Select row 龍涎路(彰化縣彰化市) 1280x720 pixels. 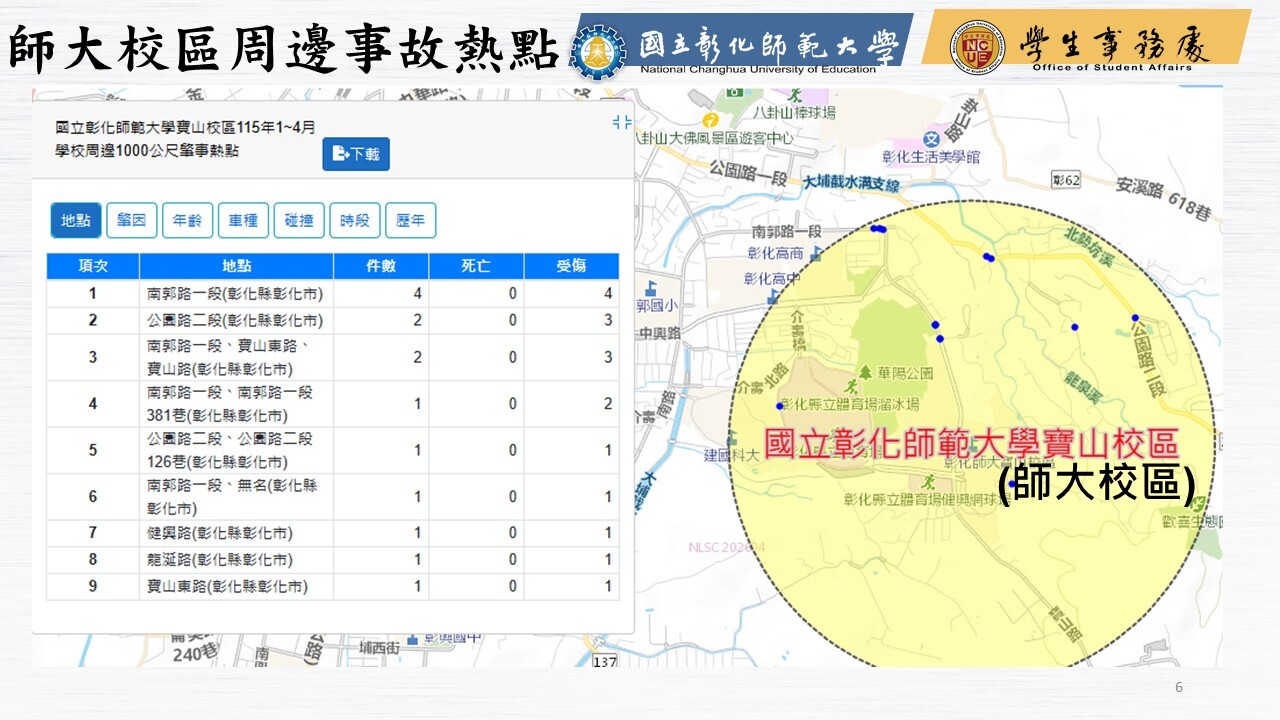pyautogui.click(x=333, y=560)
